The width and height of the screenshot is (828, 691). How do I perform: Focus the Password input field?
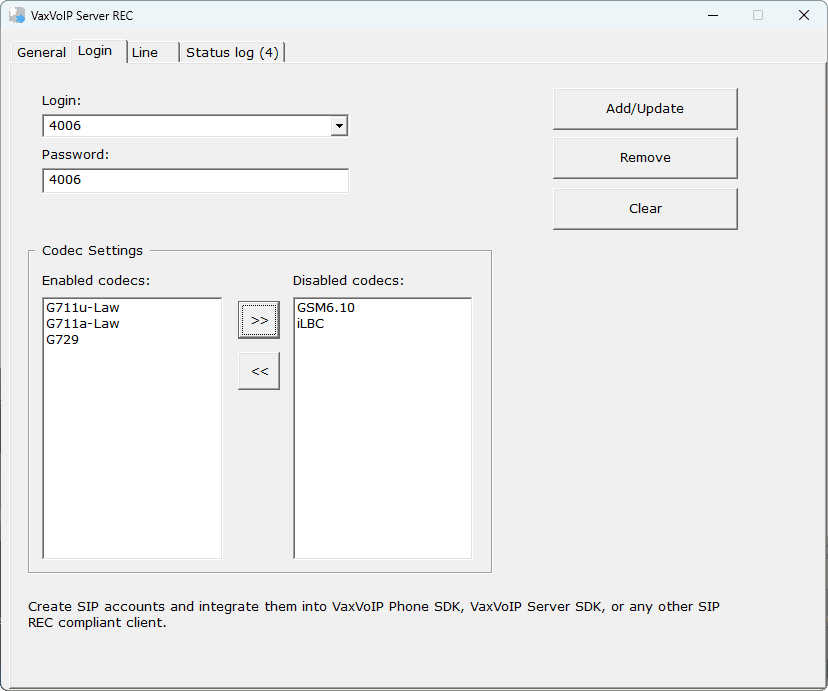coord(195,180)
